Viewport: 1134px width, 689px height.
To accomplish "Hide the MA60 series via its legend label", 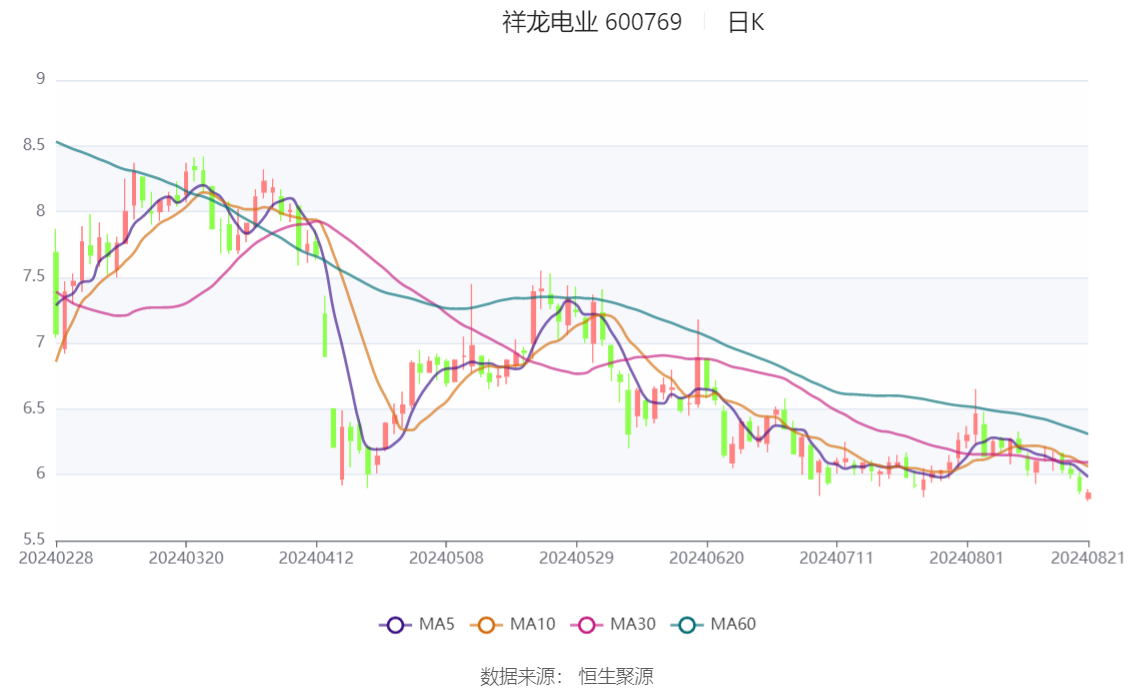I will pyautogui.click(x=733, y=625).
